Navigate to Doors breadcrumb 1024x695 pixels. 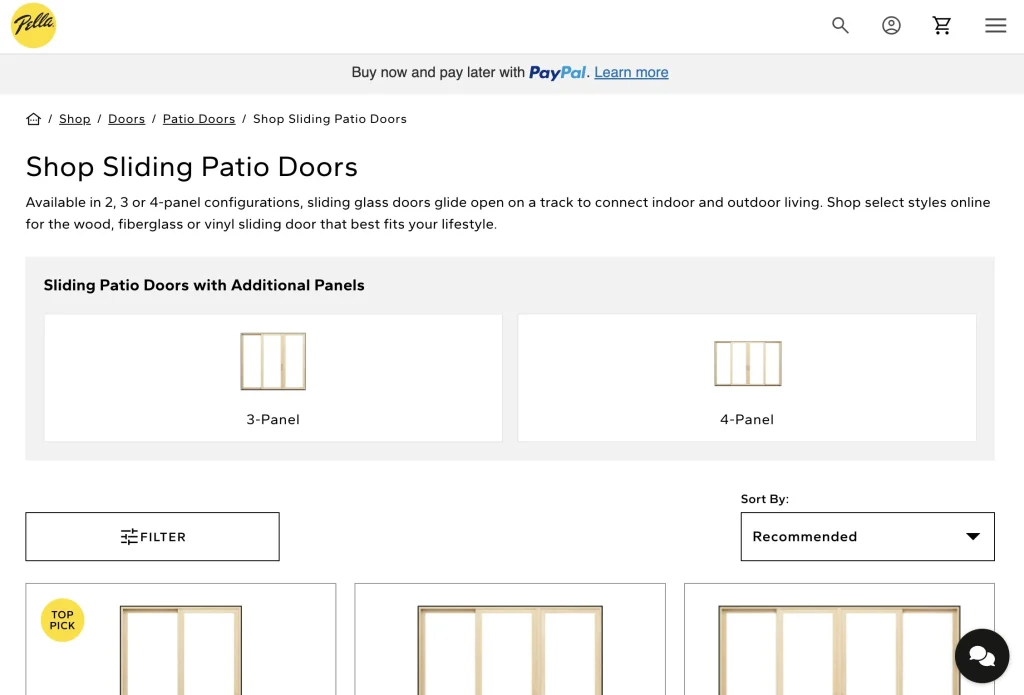127,119
